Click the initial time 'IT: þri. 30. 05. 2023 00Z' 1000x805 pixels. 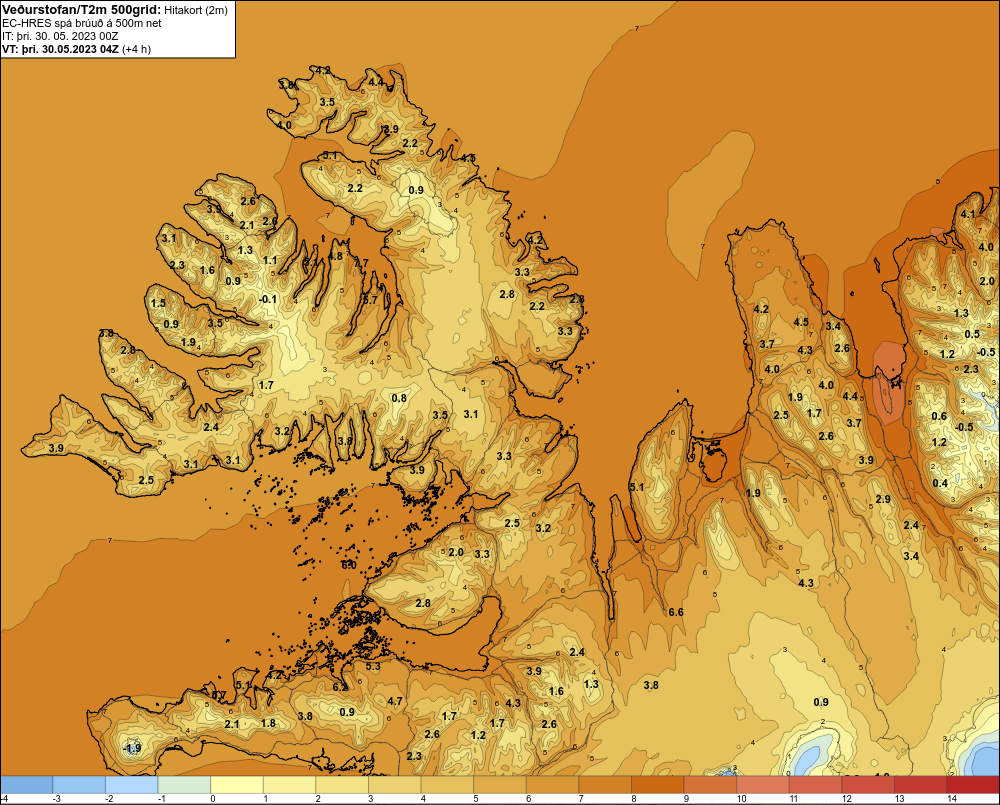pos(61,36)
